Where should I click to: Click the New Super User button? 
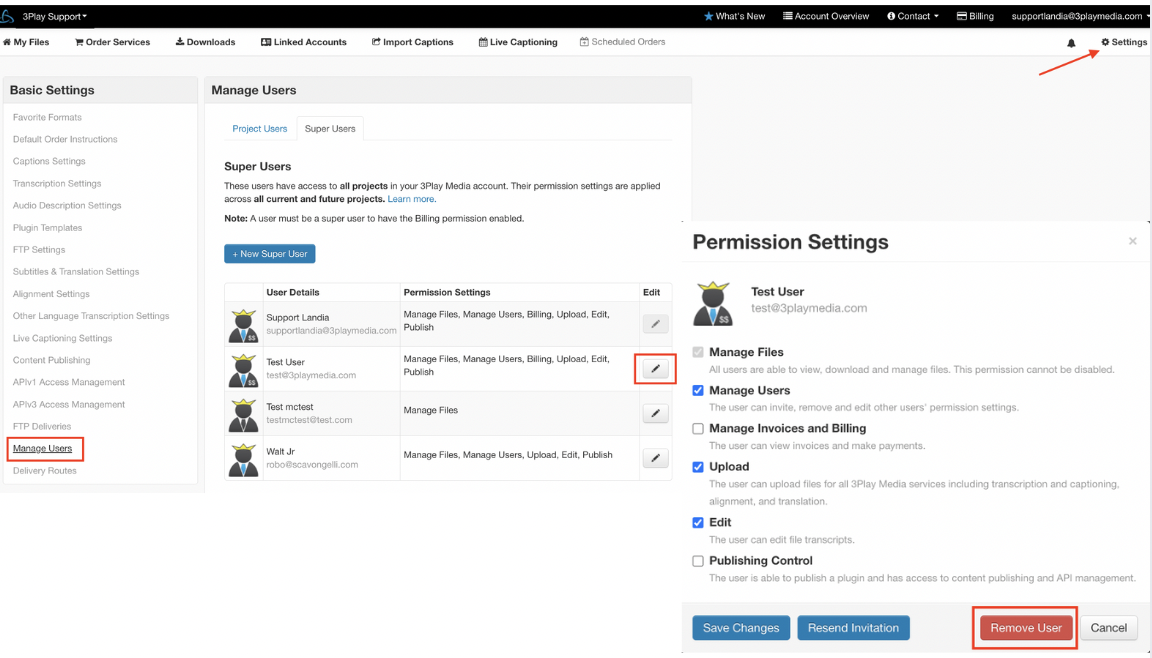270,254
